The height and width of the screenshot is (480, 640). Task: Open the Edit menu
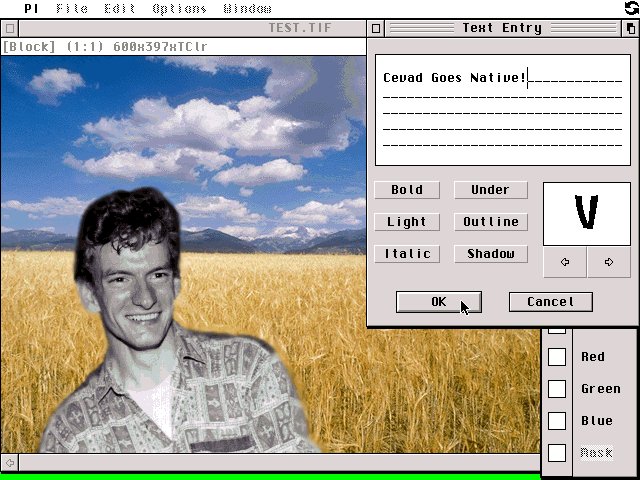pos(119,9)
